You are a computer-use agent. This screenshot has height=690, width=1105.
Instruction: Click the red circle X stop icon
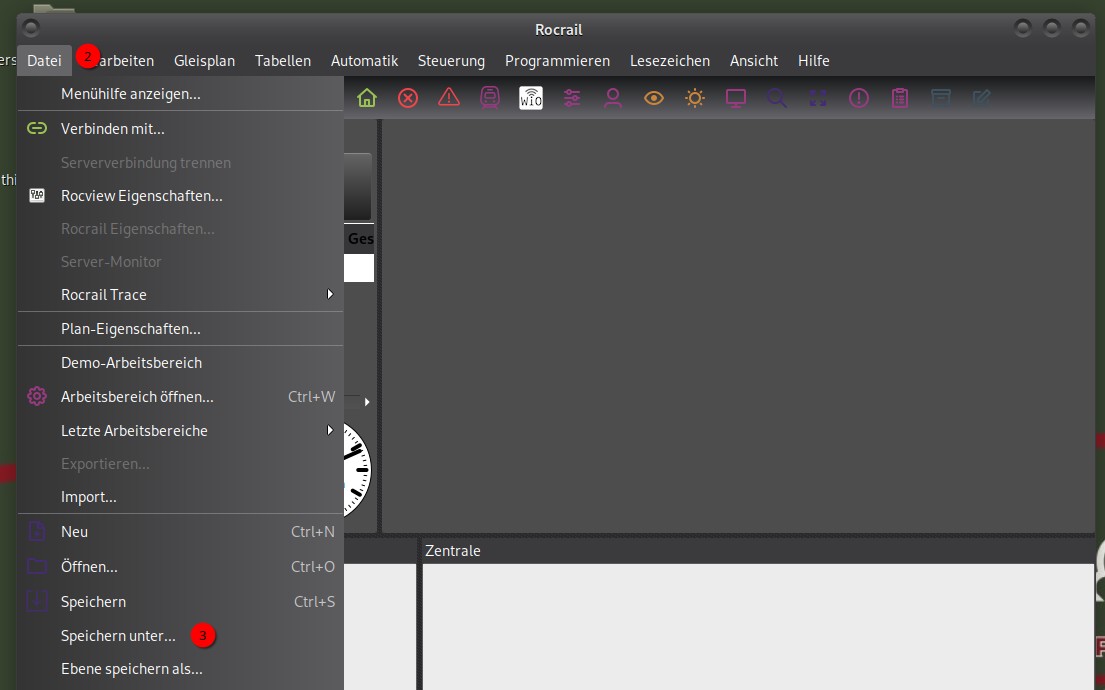click(408, 98)
